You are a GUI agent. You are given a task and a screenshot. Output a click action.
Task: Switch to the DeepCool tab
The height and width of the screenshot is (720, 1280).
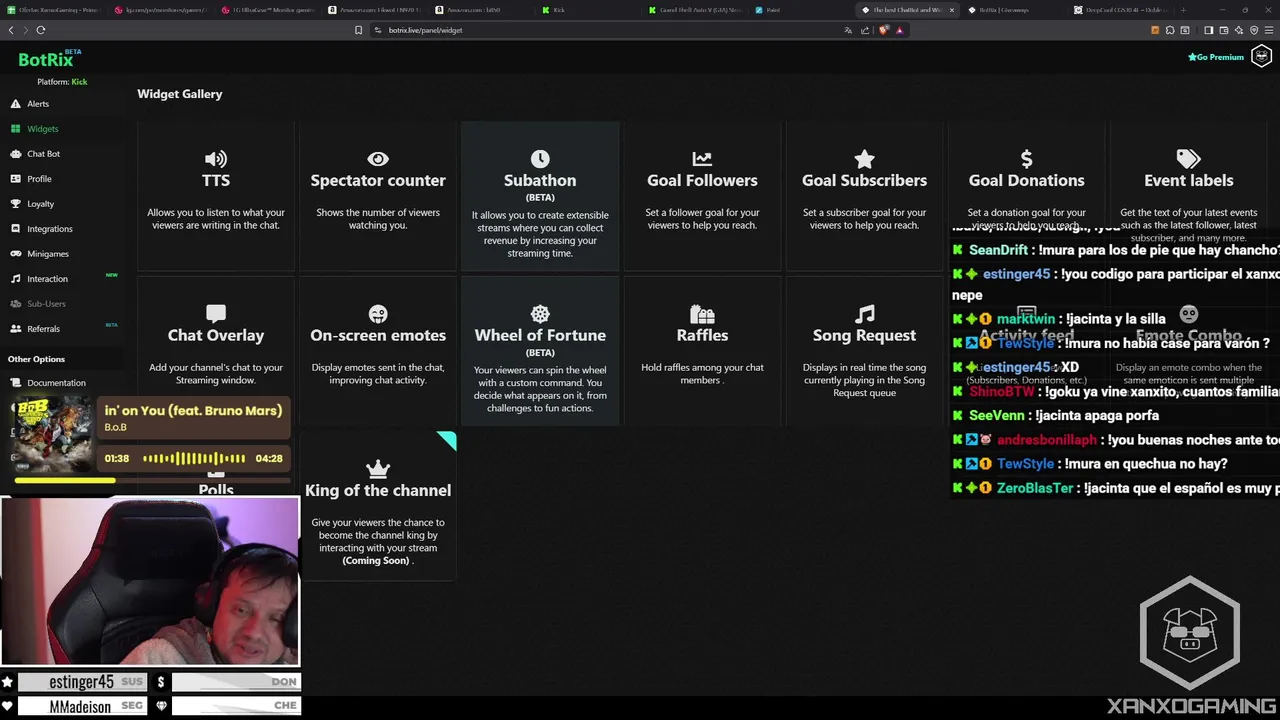coord(1120,10)
